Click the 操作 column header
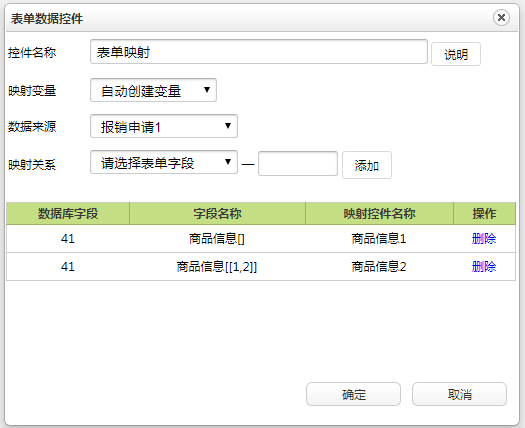Screen dimensions: 525x428 point(484,213)
